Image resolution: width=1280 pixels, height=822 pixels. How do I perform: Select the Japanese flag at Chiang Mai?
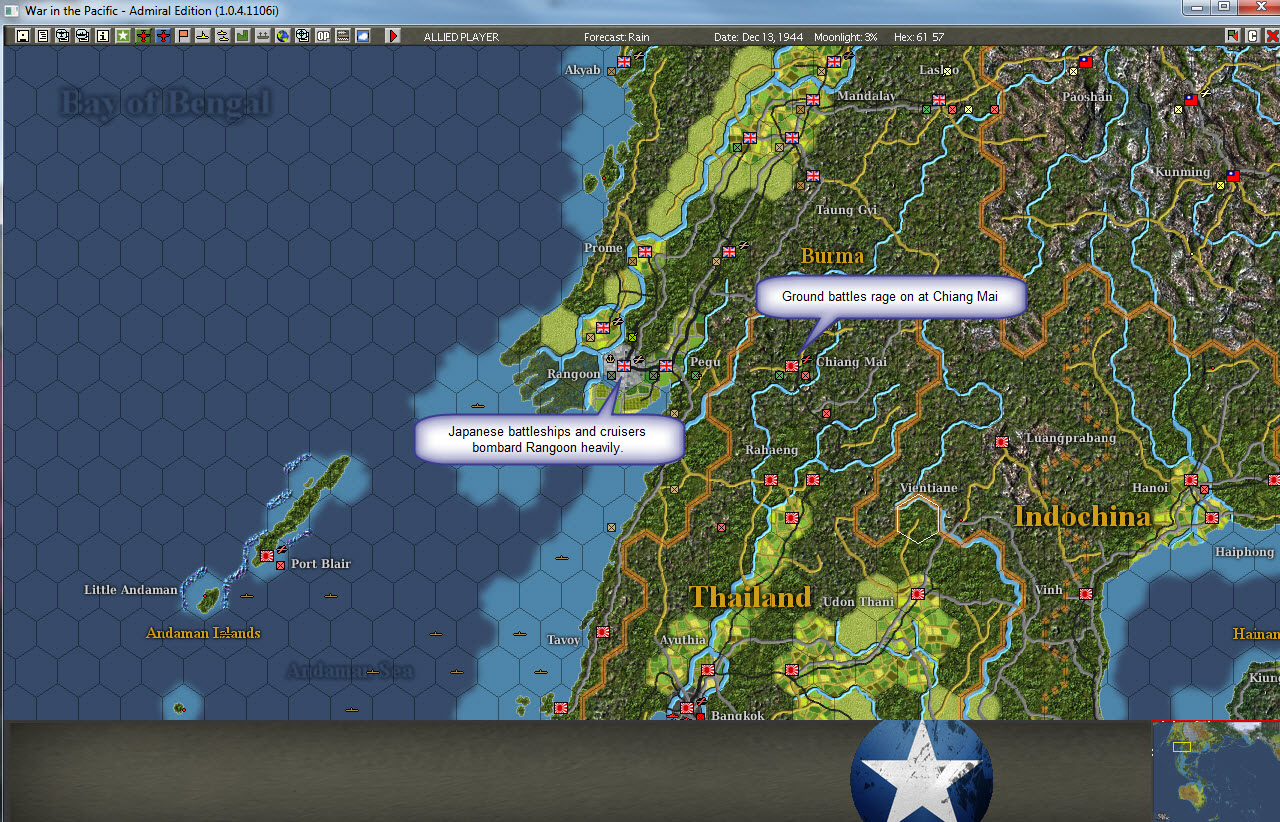pyautogui.click(x=791, y=366)
